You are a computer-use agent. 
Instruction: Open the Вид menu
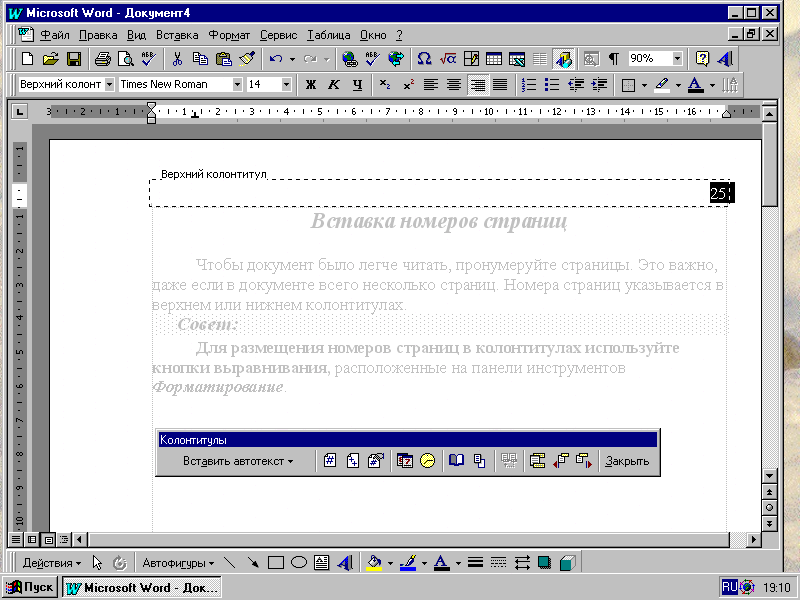[136, 35]
